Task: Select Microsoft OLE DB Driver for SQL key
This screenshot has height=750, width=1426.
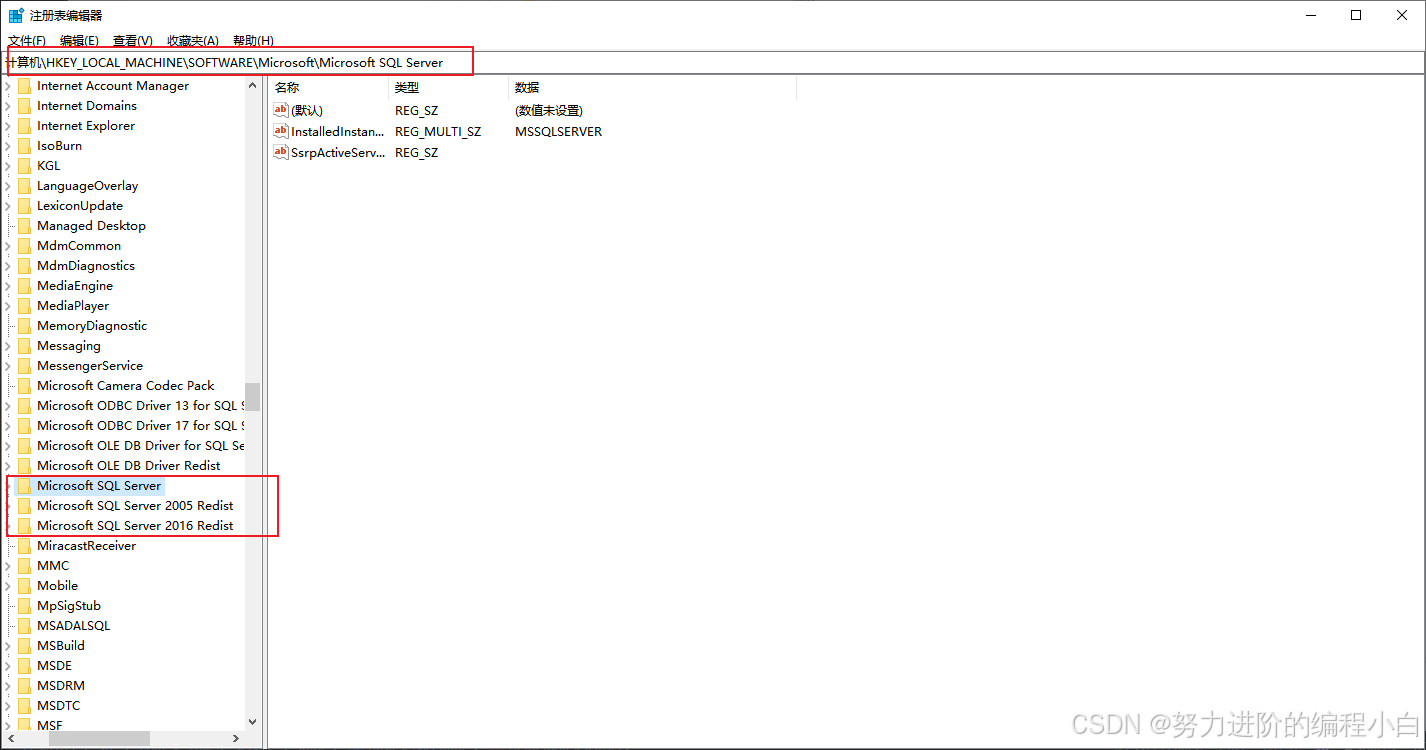Action: click(x=140, y=446)
